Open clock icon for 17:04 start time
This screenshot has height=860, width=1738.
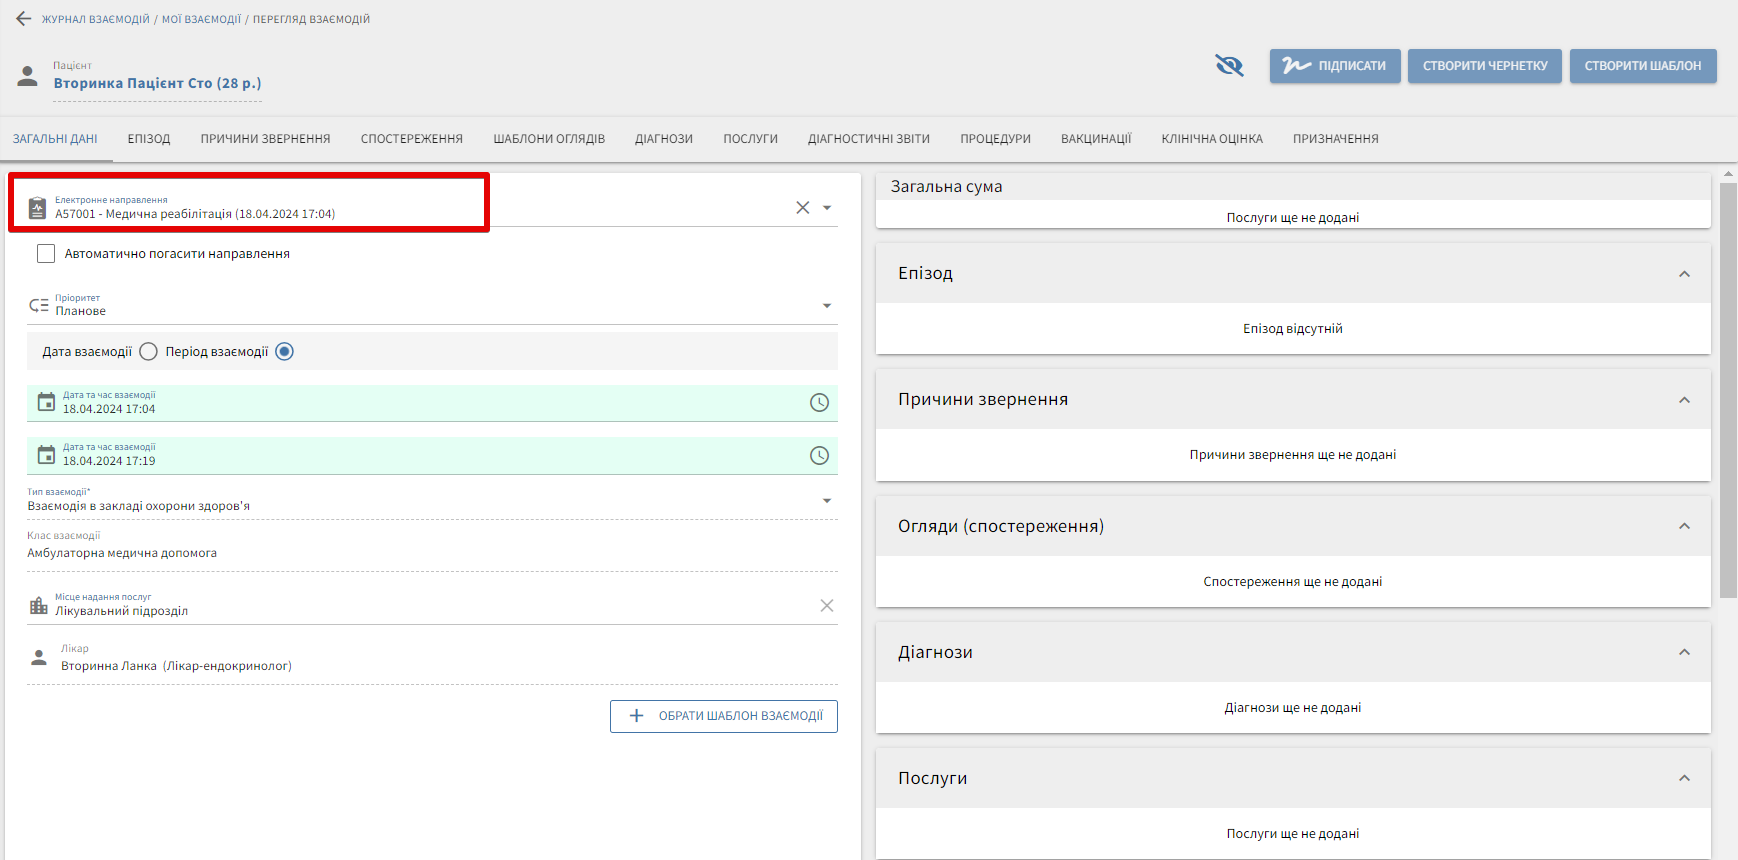click(x=819, y=403)
